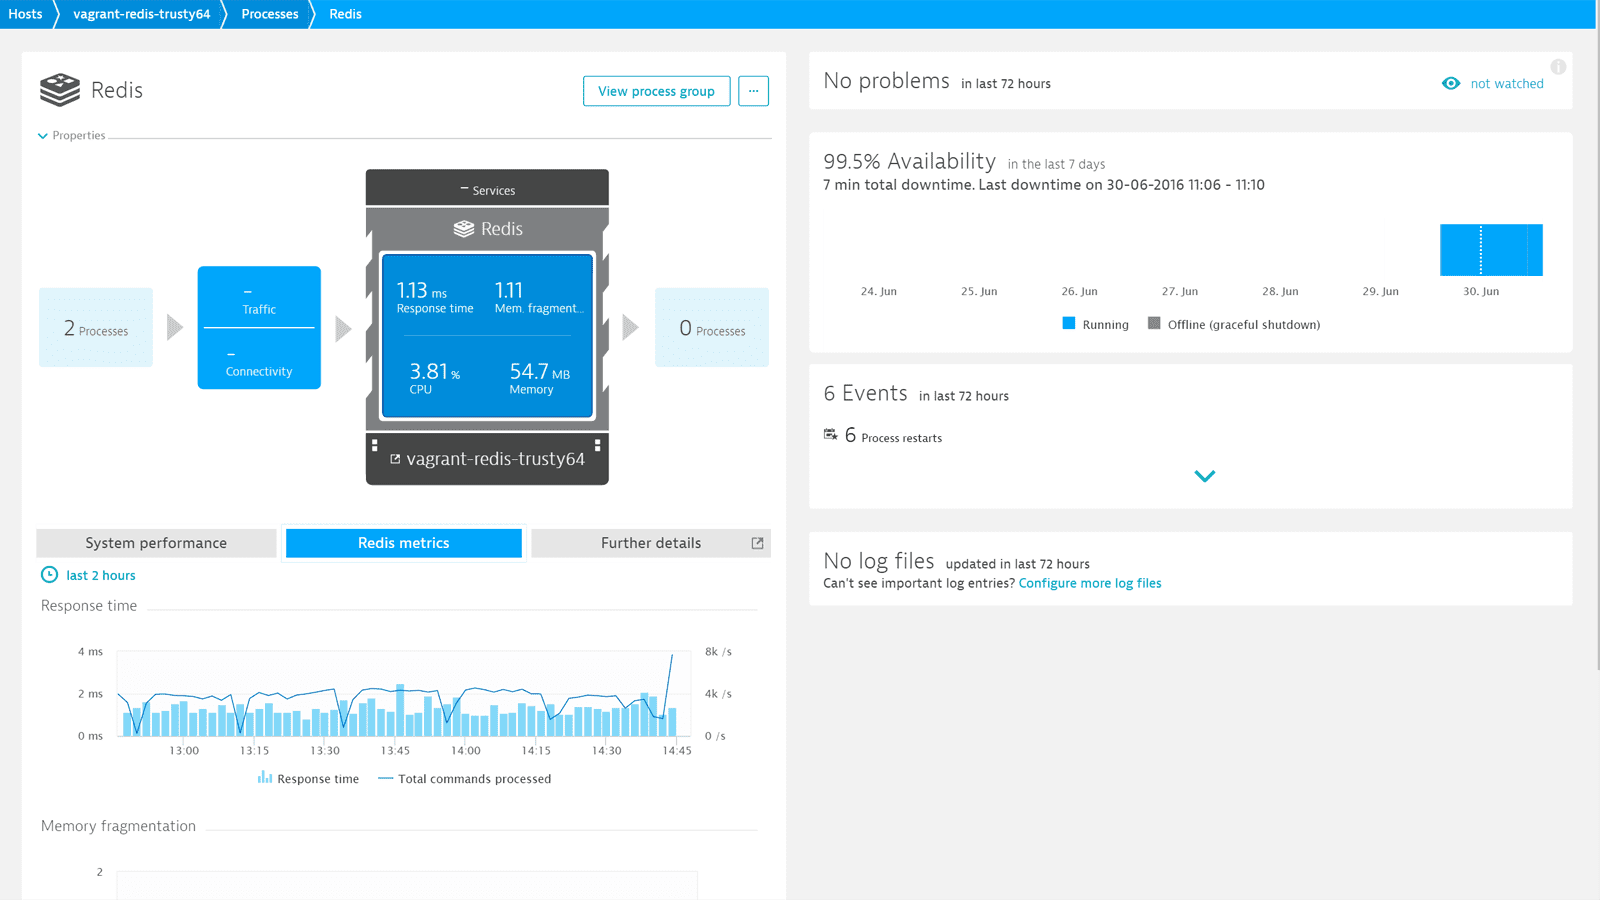Change the last 2 hours timeframe
The width and height of the screenshot is (1600, 900).
click(x=101, y=575)
